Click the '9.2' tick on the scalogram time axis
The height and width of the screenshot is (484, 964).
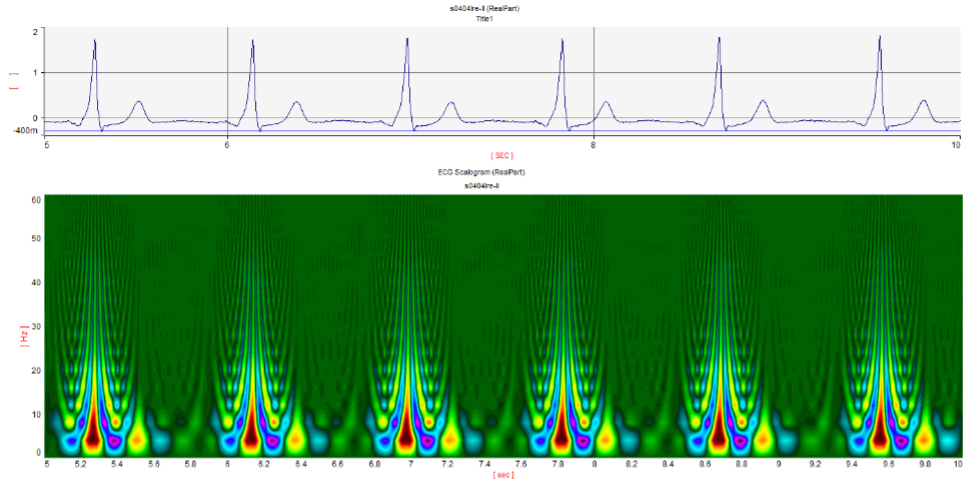pos(813,466)
